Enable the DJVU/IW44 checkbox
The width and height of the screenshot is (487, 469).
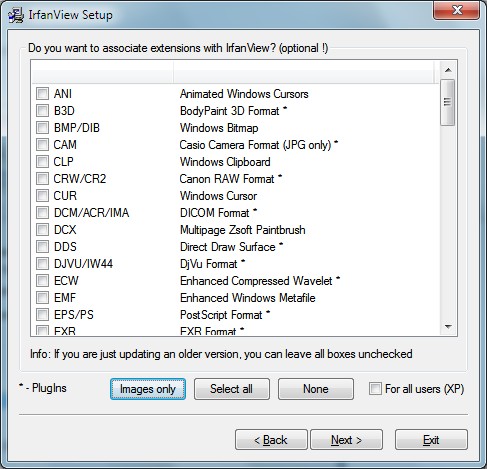click(42, 264)
